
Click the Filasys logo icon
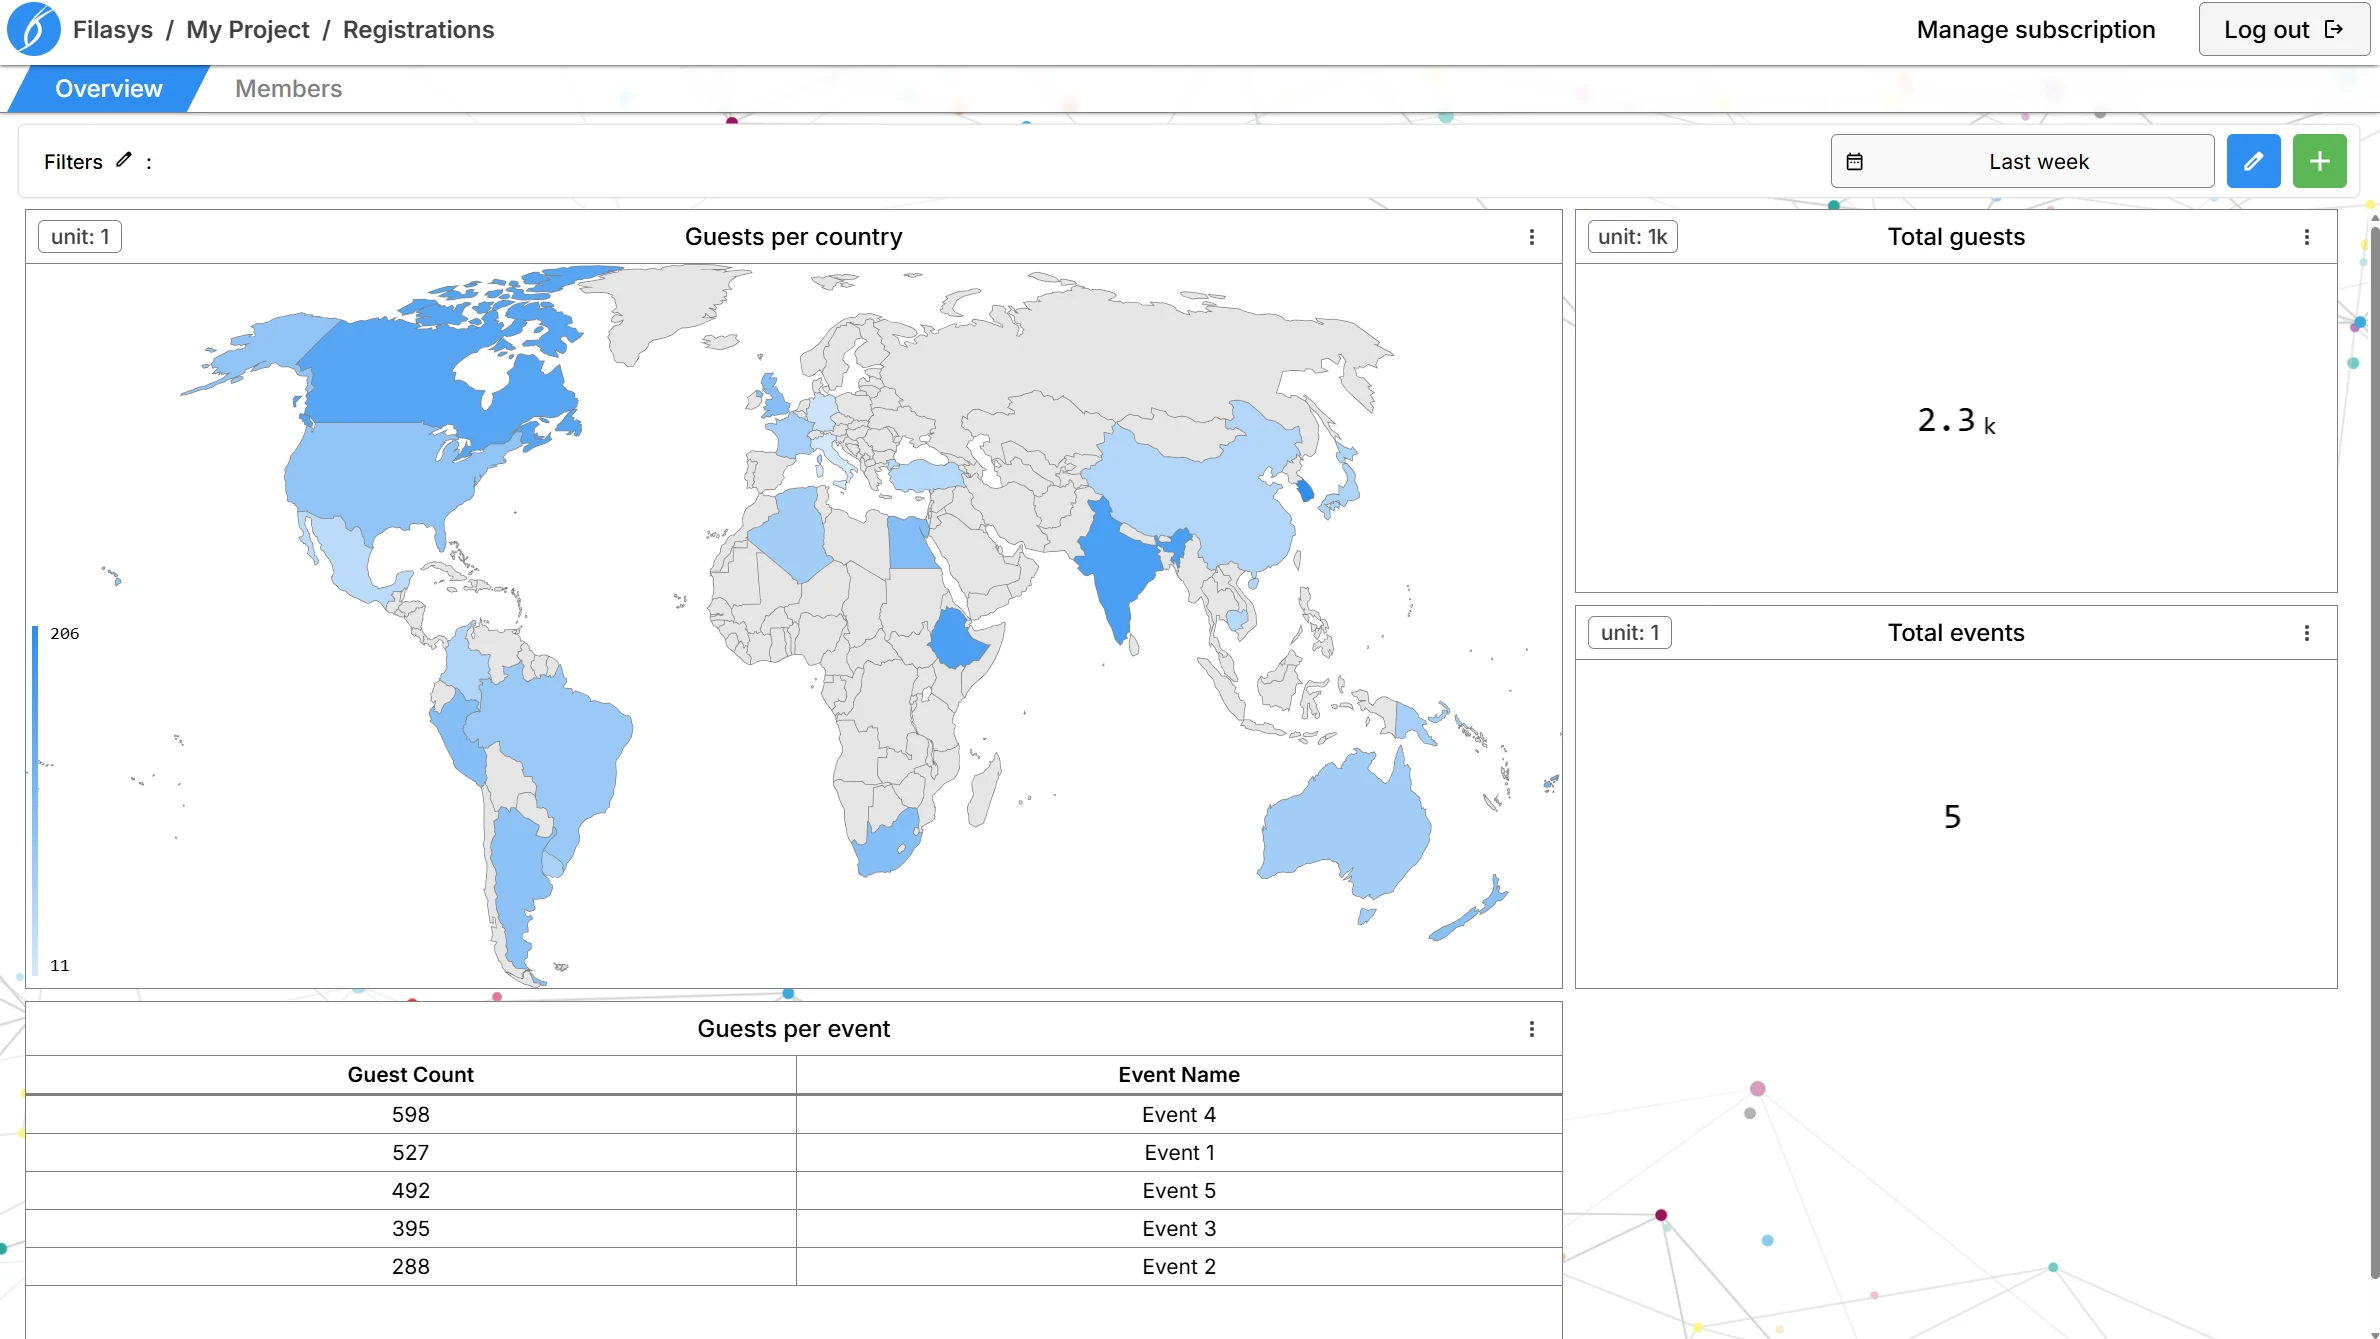click(x=33, y=29)
